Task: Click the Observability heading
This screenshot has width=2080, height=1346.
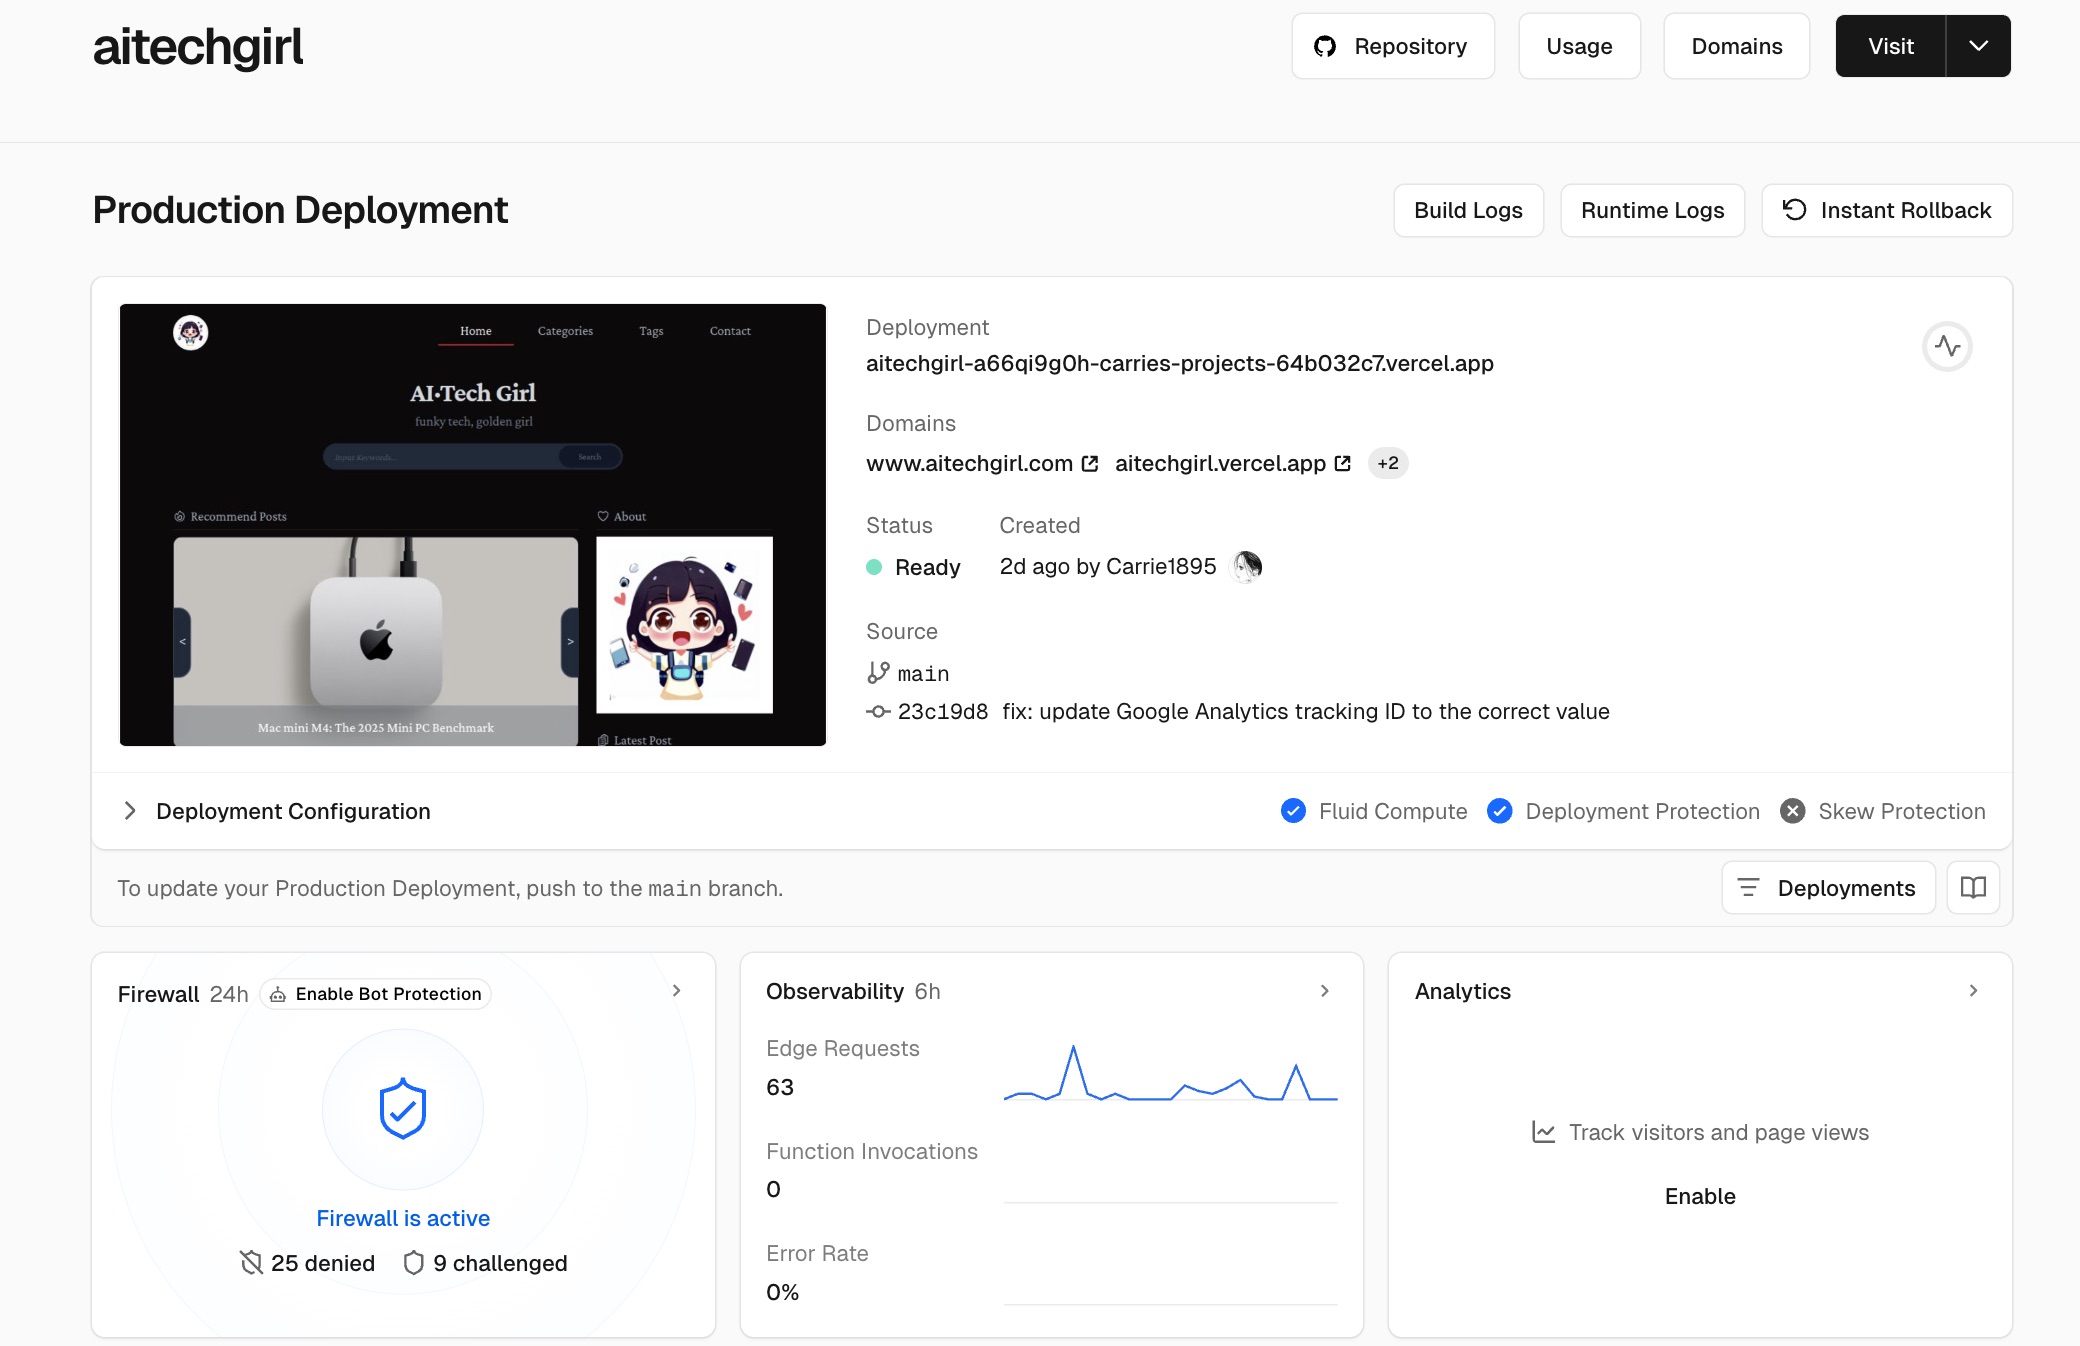Action: (835, 991)
